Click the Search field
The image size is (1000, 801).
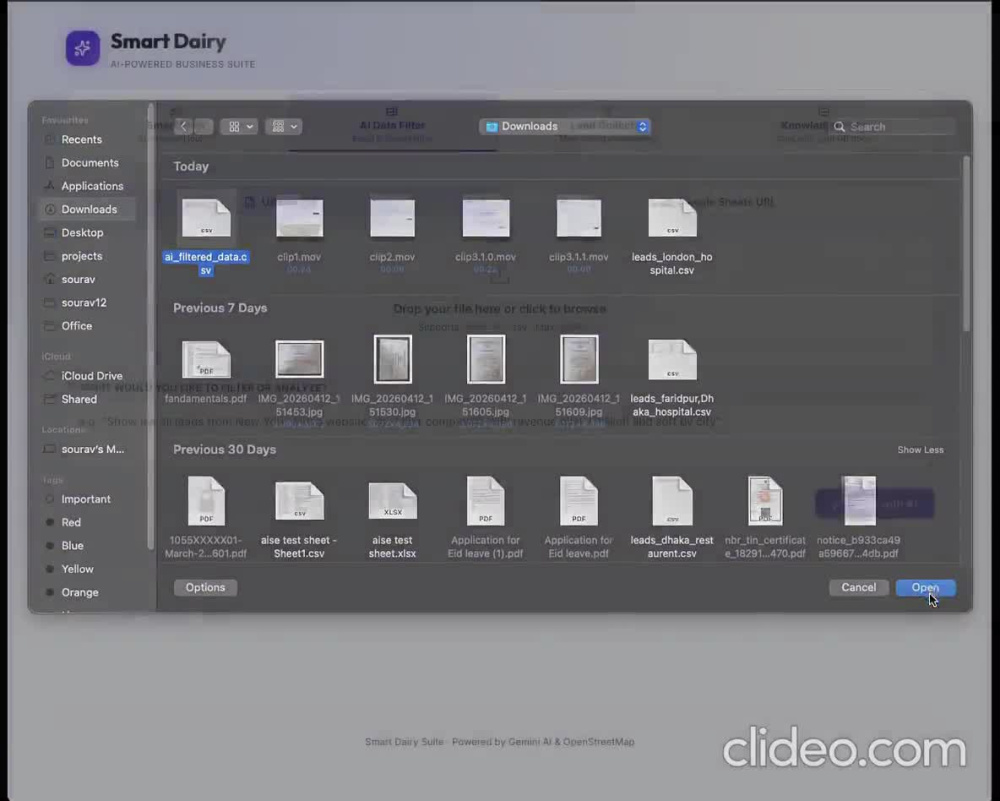pyautogui.click(x=891, y=126)
